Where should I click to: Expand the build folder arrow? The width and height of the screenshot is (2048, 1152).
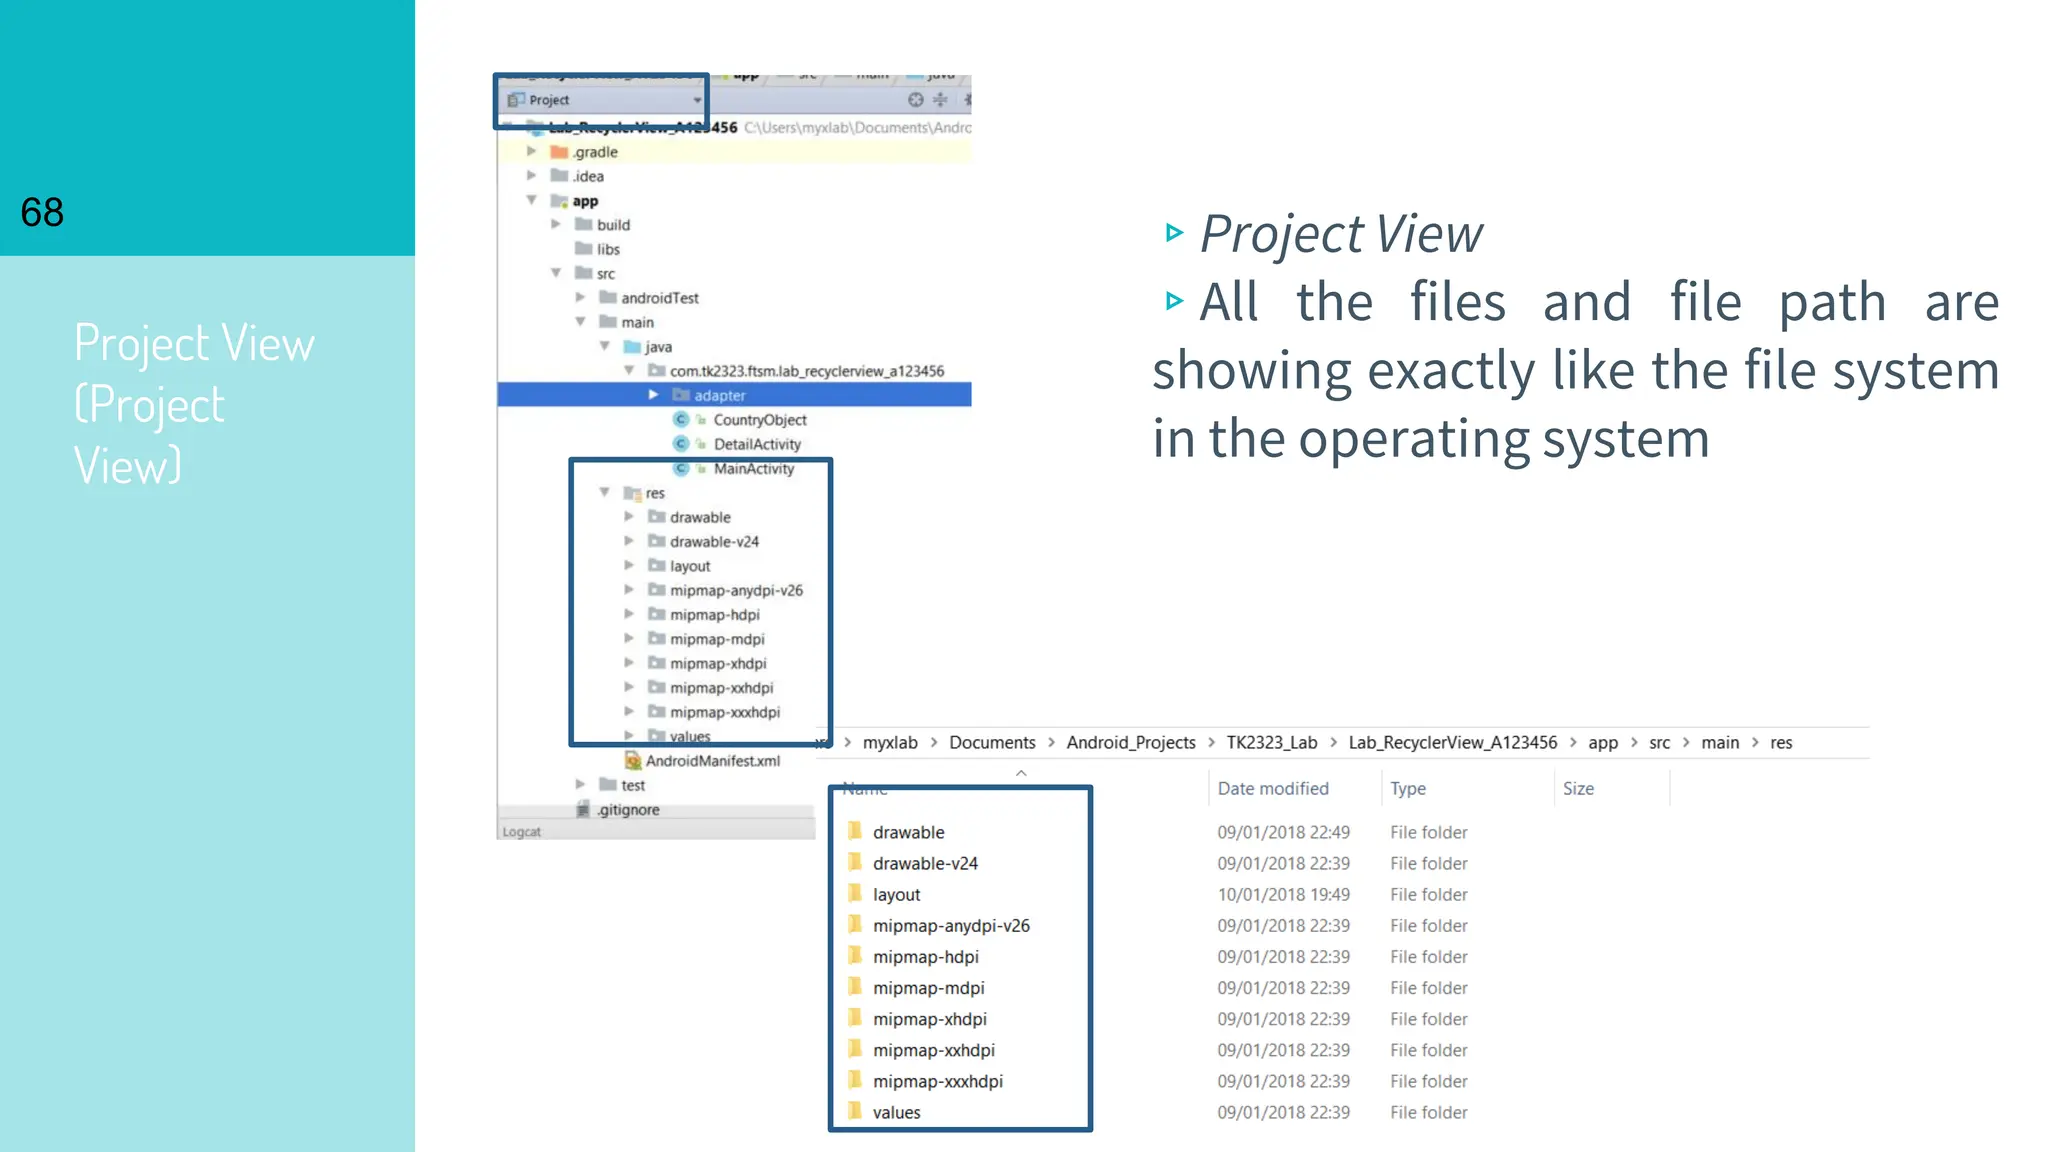[556, 225]
